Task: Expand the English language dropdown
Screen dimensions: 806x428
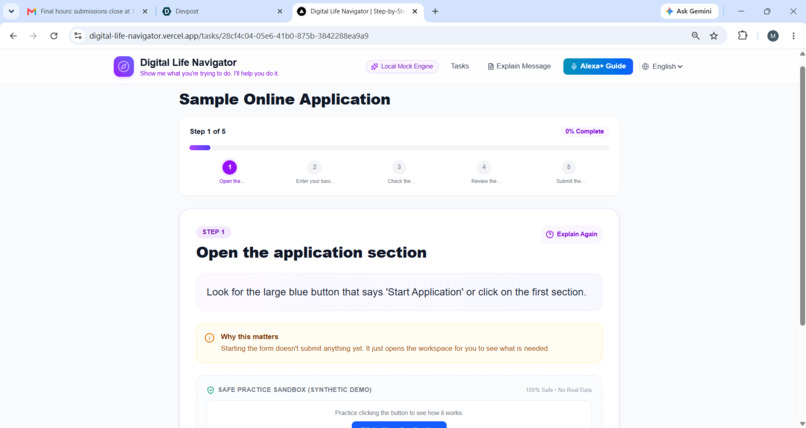Action: (662, 66)
